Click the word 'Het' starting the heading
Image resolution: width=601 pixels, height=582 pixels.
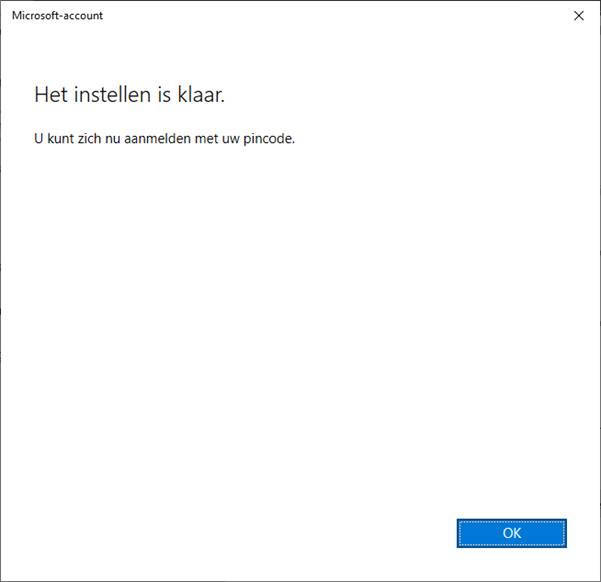tap(51, 95)
